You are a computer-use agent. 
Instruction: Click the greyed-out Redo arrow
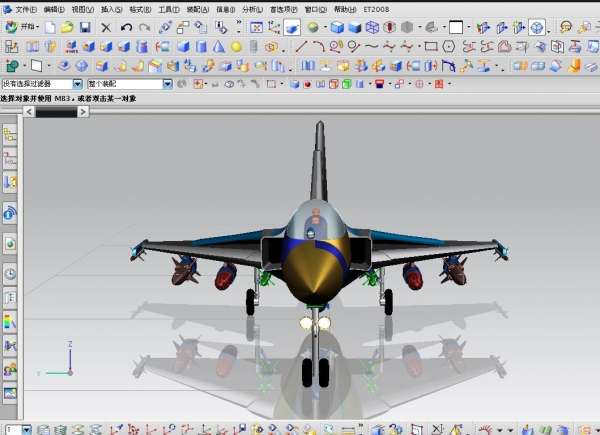tap(145, 28)
